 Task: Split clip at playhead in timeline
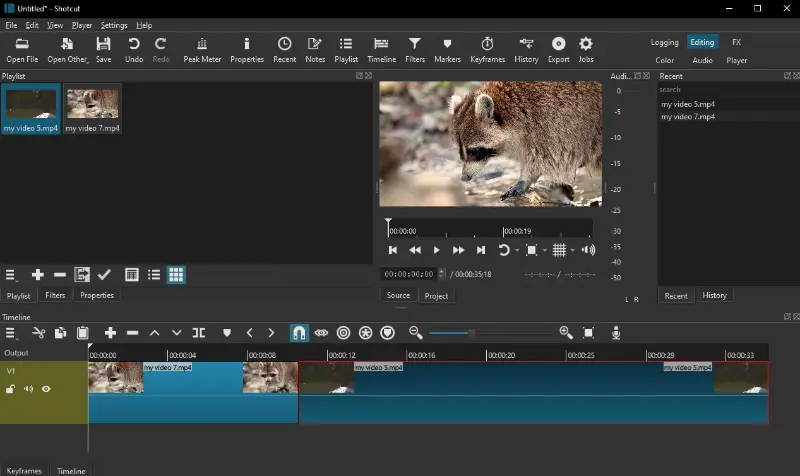click(199, 333)
